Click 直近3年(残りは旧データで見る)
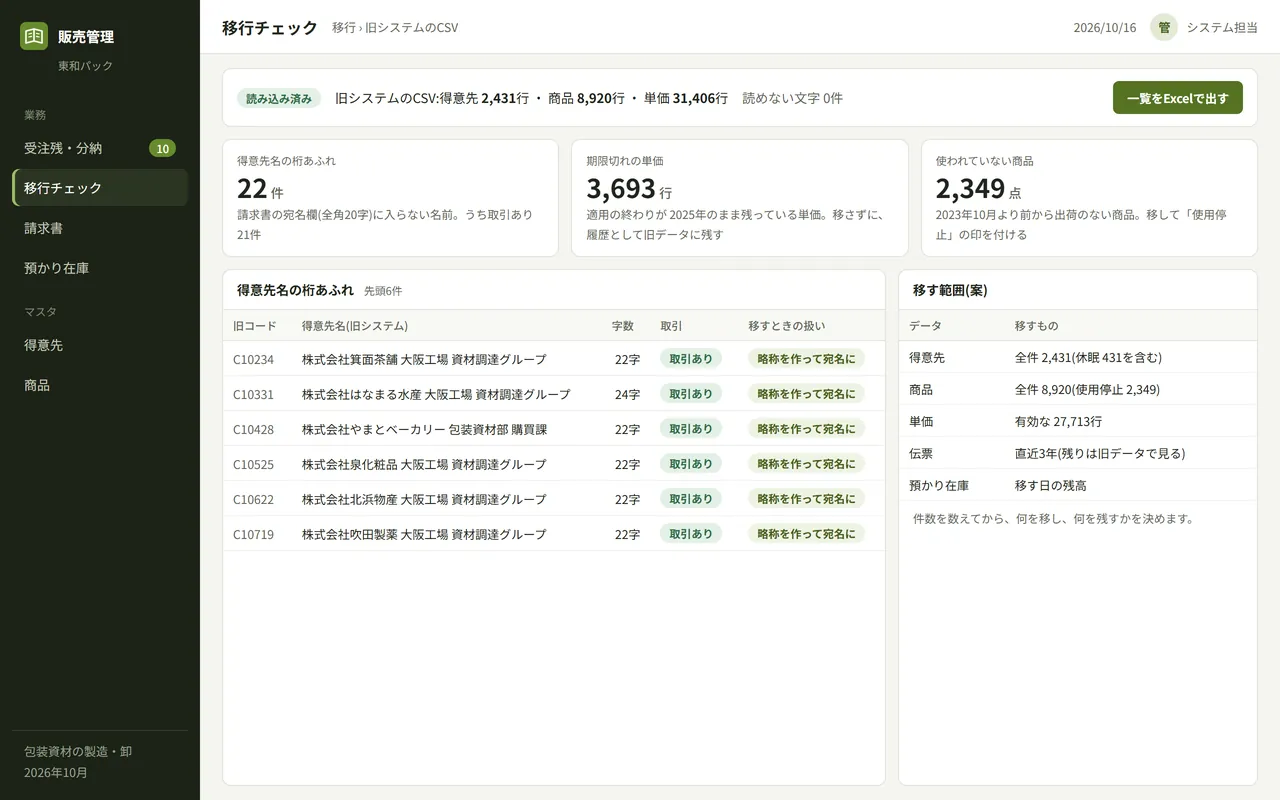 click(1100, 453)
